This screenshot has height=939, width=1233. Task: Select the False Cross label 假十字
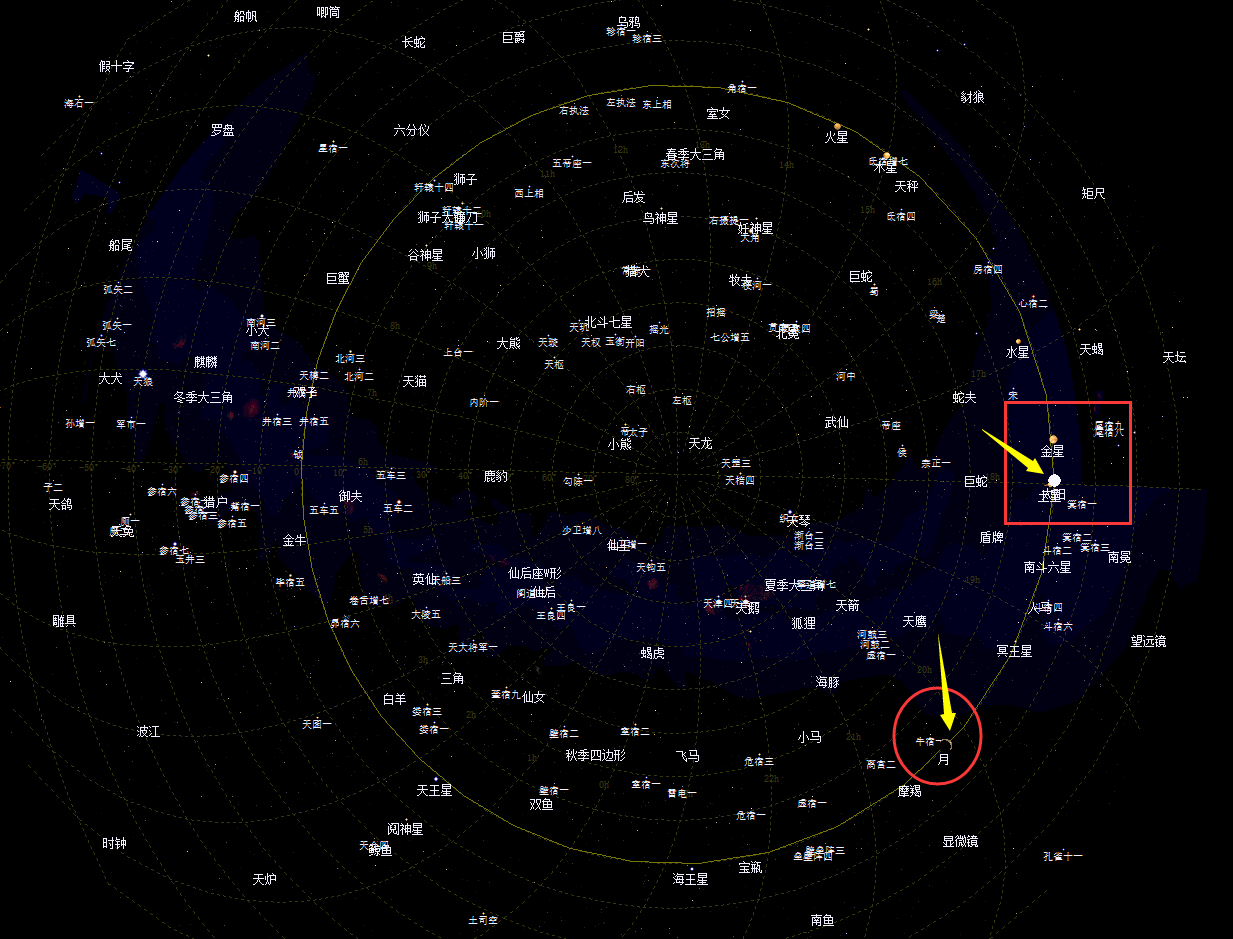pos(116,66)
